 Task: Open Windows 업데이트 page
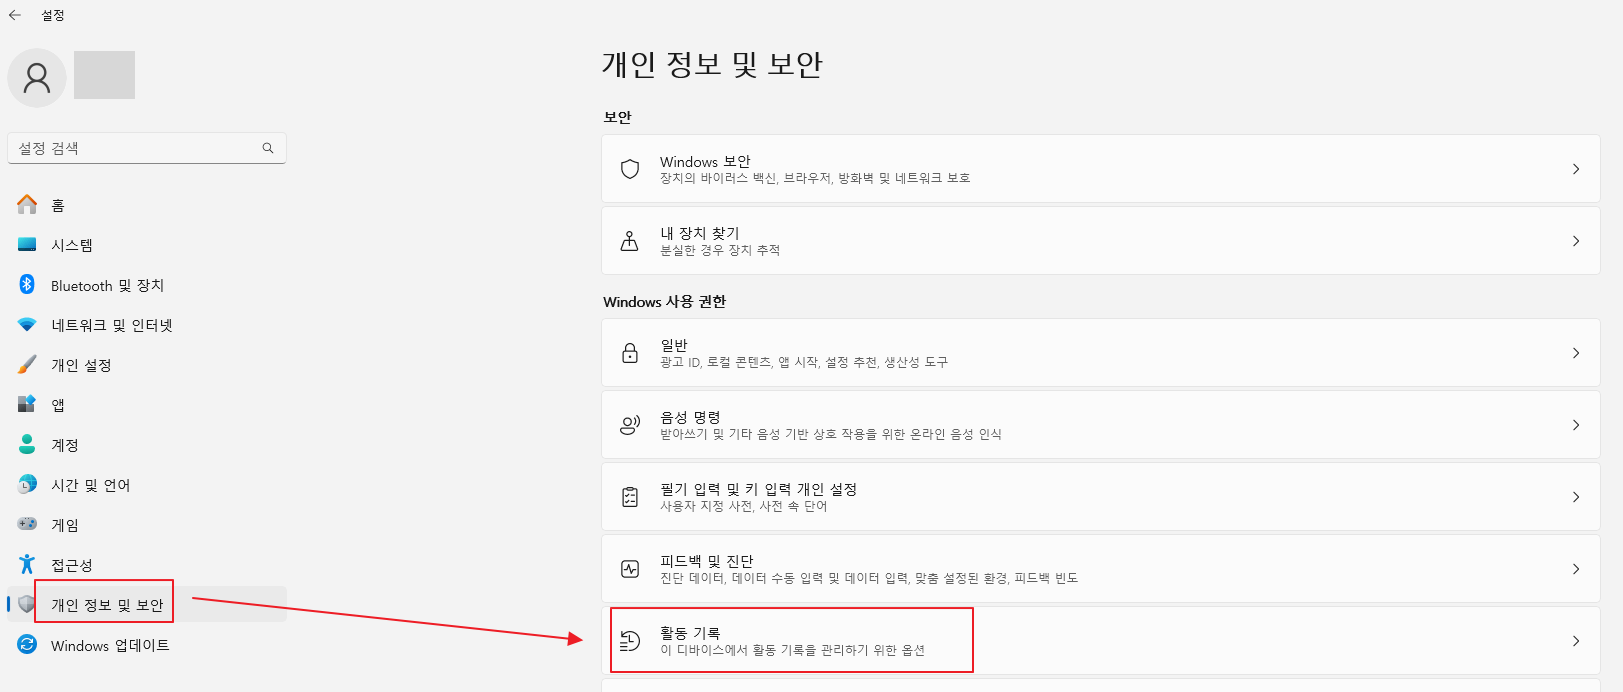147,645
